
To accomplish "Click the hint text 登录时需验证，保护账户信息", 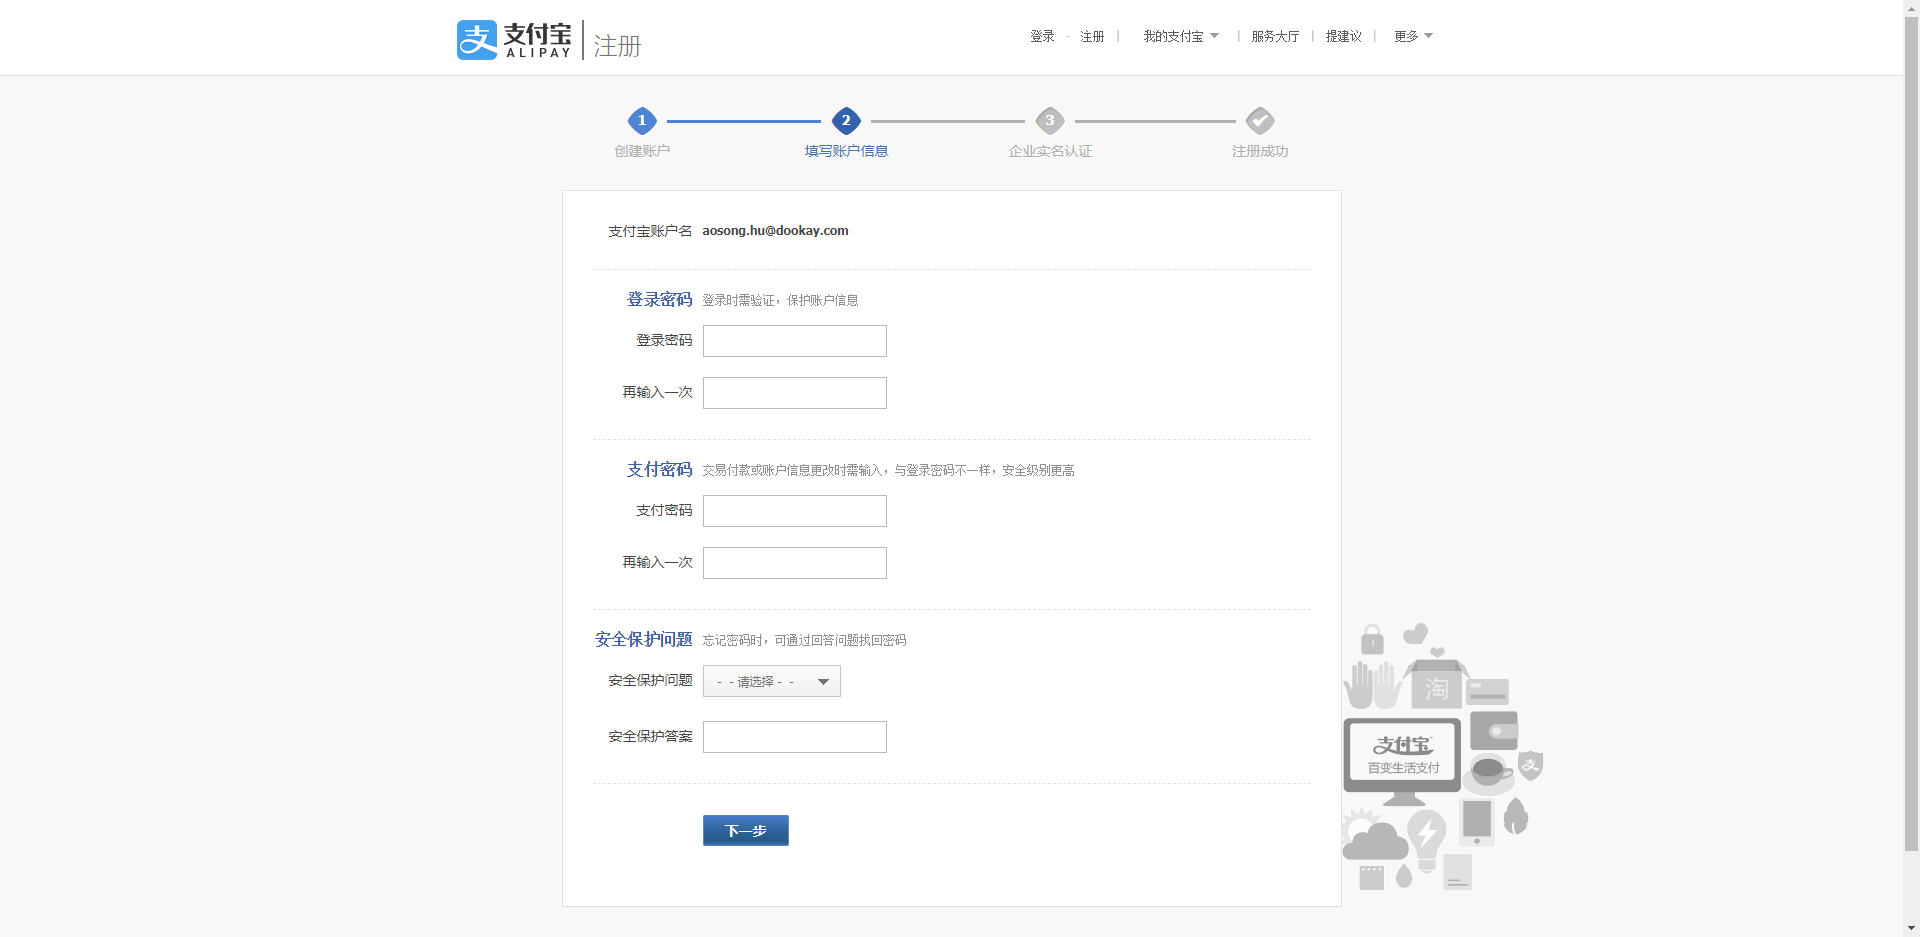I will (780, 300).
